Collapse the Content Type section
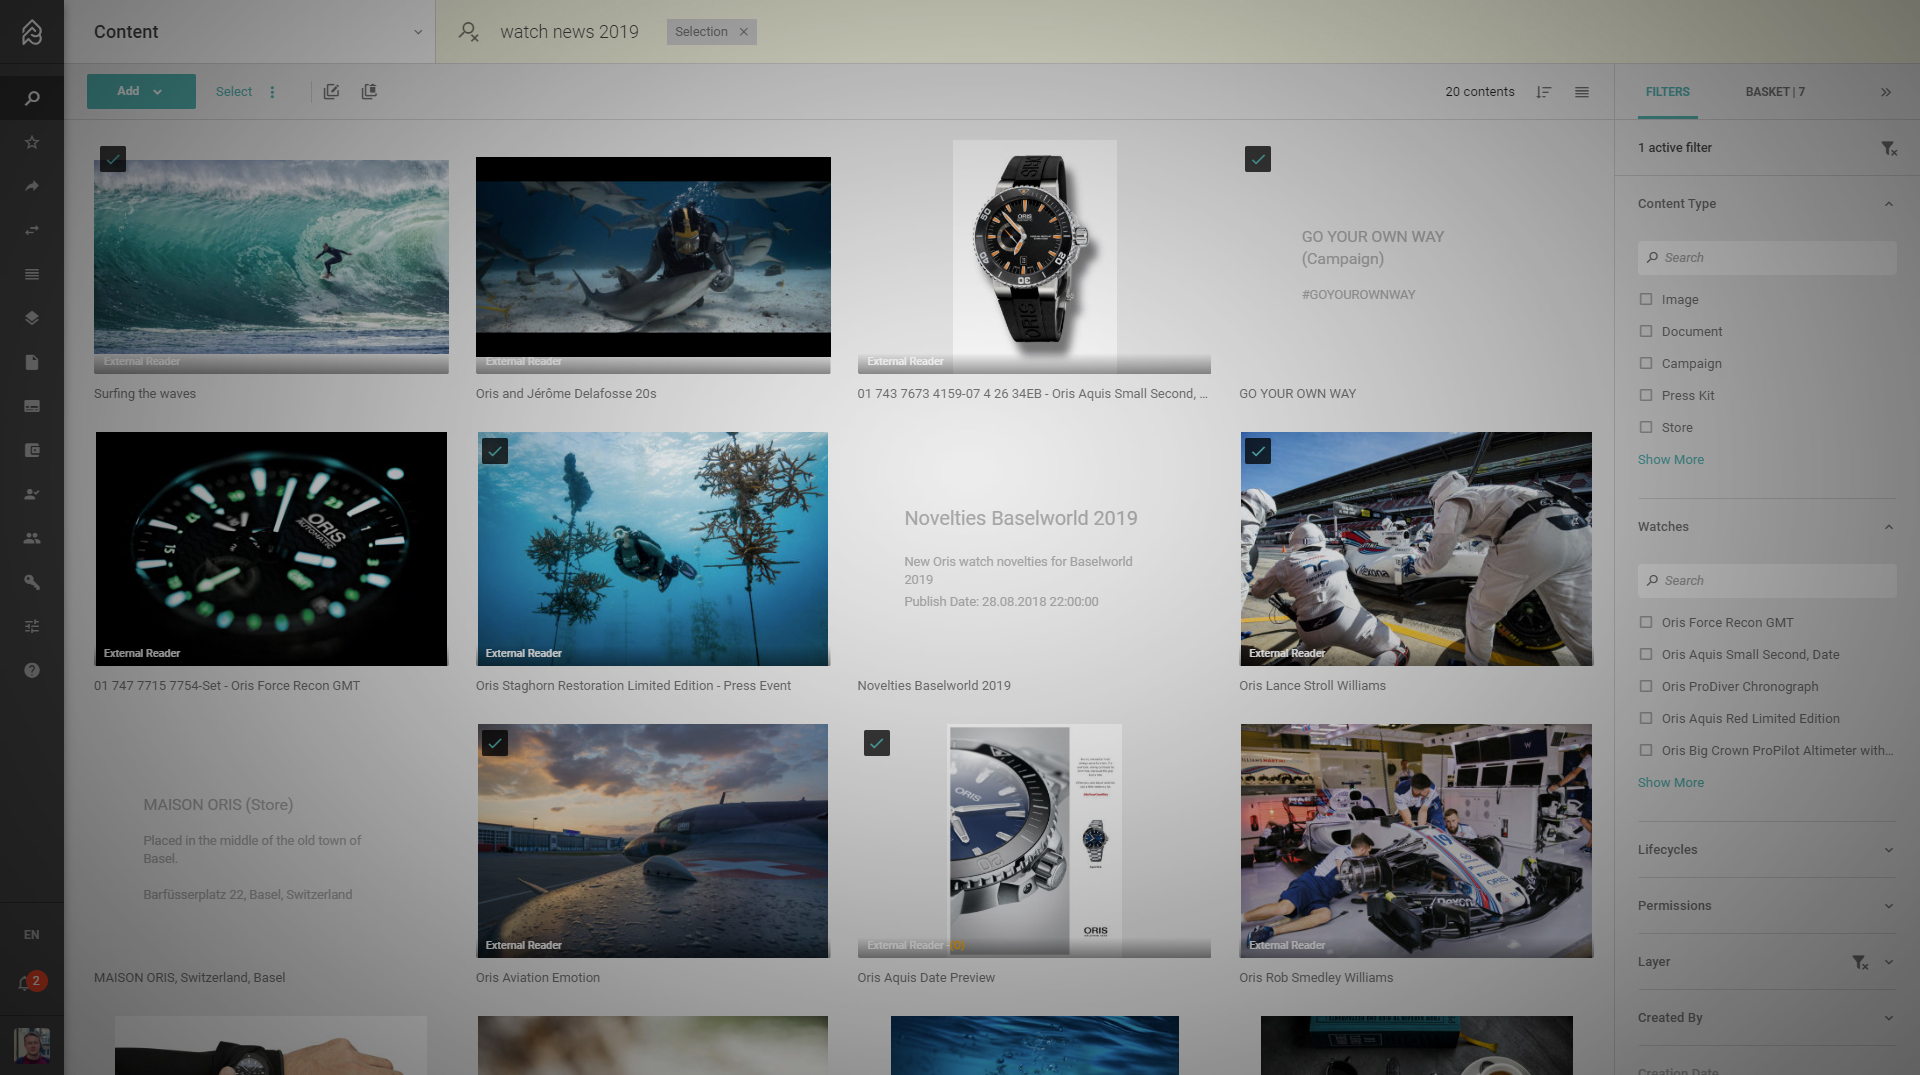This screenshot has height=1075, width=1920. [x=1888, y=204]
